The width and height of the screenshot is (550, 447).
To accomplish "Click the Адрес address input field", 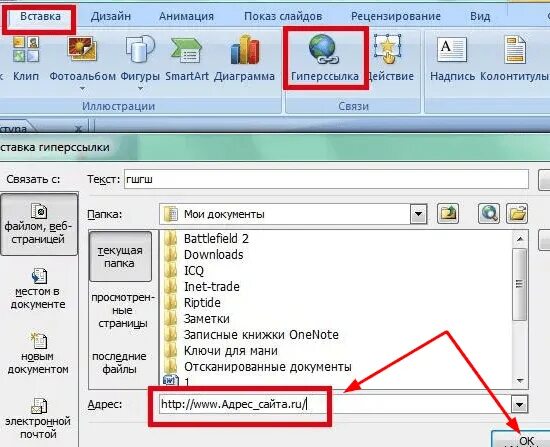I will tap(335, 404).
